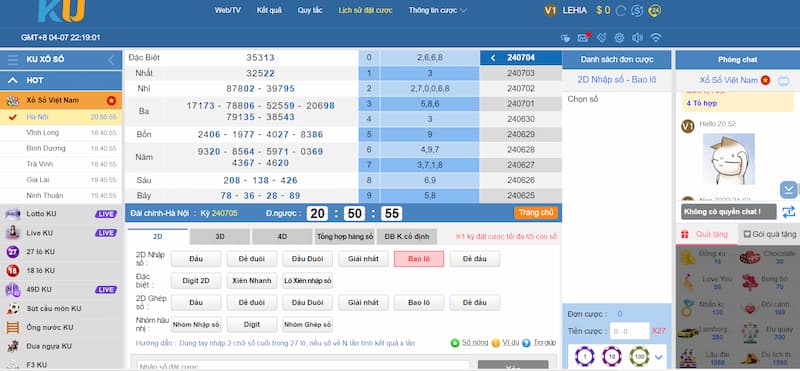Switch chat room with swap arrows icon
This screenshot has width=800, height=371.
[x=789, y=211]
